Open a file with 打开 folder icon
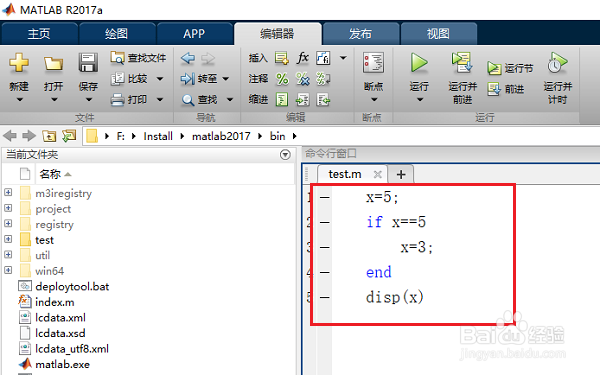Image resolution: width=600 pixels, height=375 pixels. coord(53,63)
